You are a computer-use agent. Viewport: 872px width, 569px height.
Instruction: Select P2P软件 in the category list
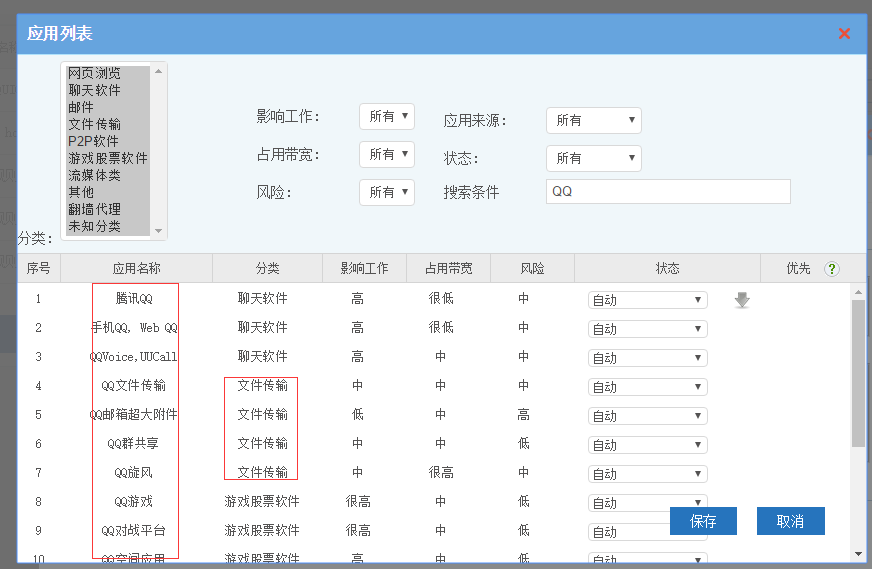coord(93,142)
